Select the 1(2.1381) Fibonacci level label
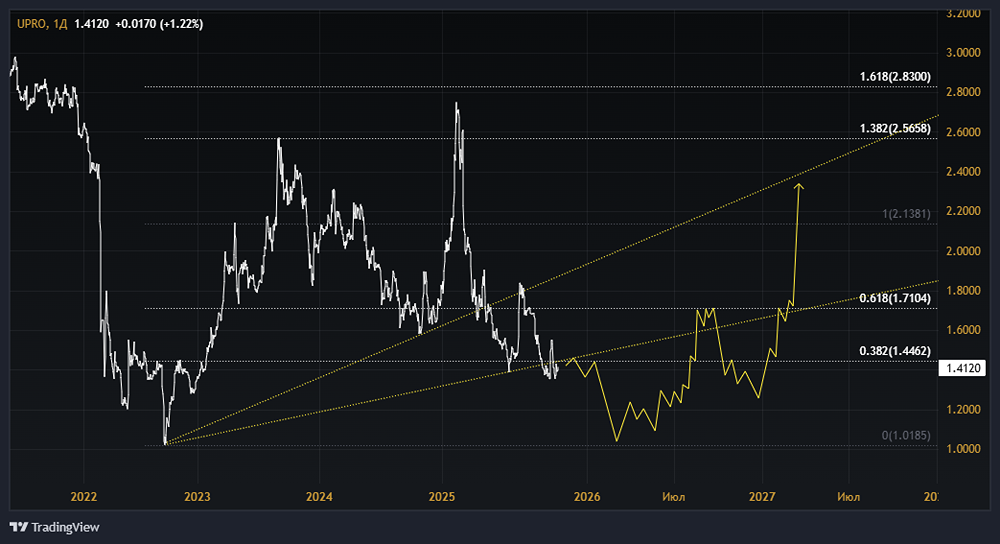 tap(906, 214)
